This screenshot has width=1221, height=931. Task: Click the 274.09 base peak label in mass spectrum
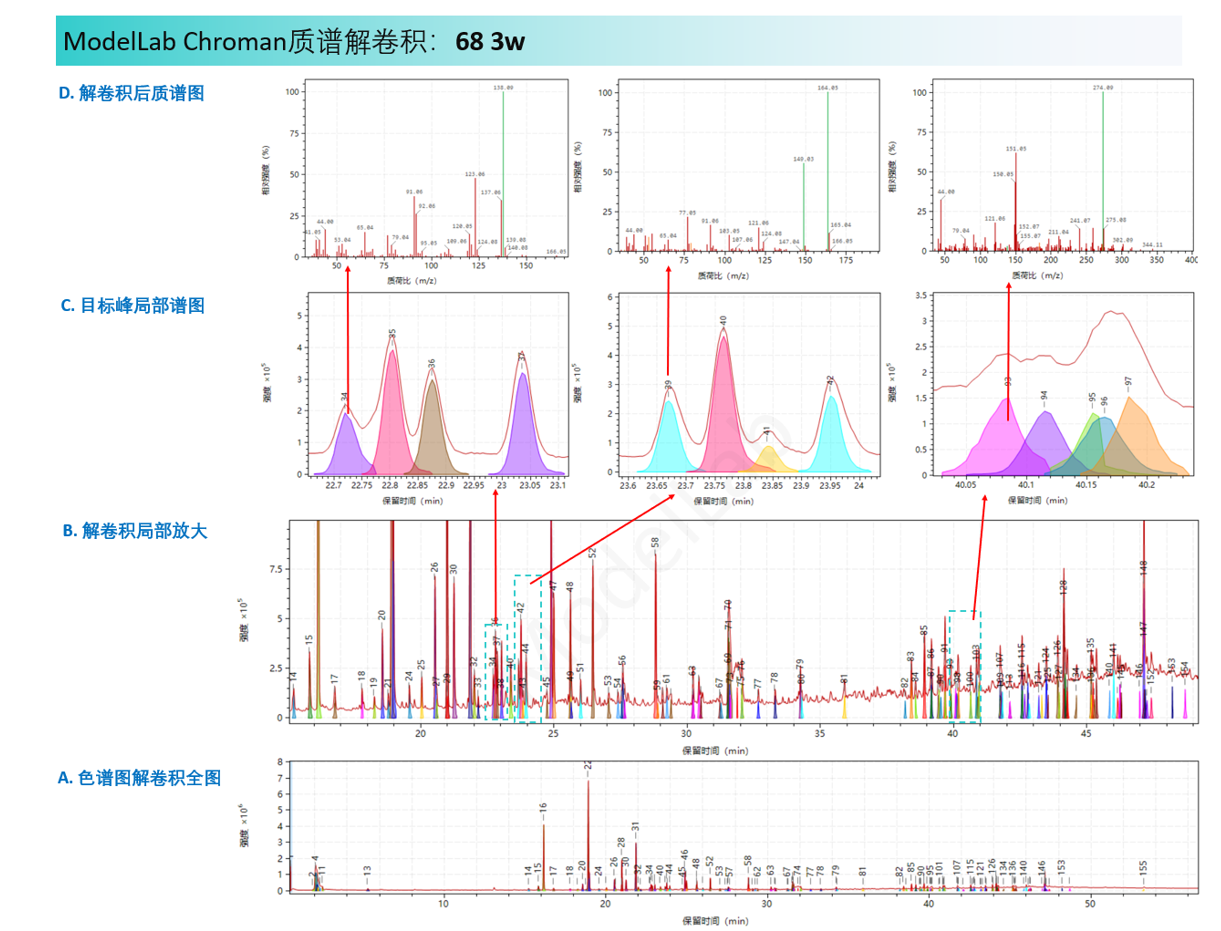[1103, 88]
